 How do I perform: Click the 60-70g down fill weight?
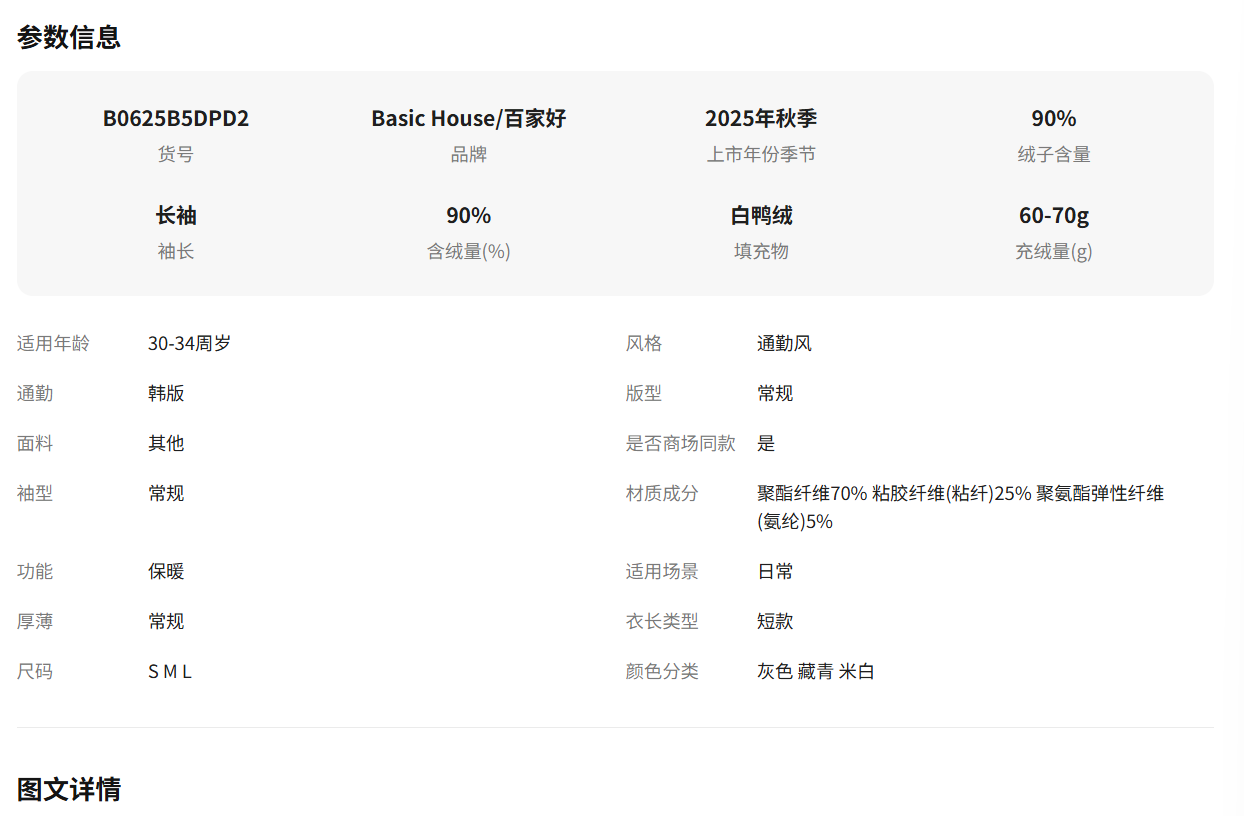click(x=1053, y=215)
